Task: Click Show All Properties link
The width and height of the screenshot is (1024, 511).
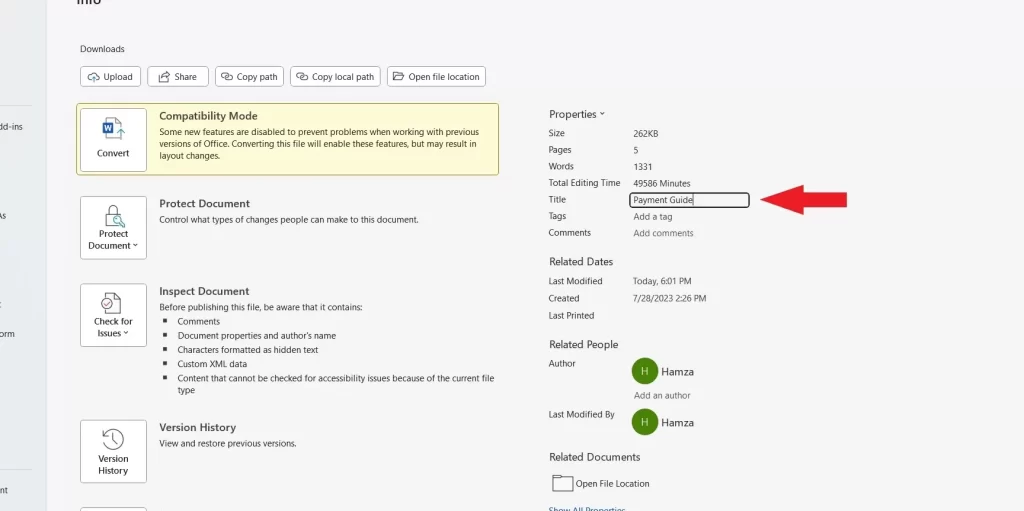Action: coord(587,508)
